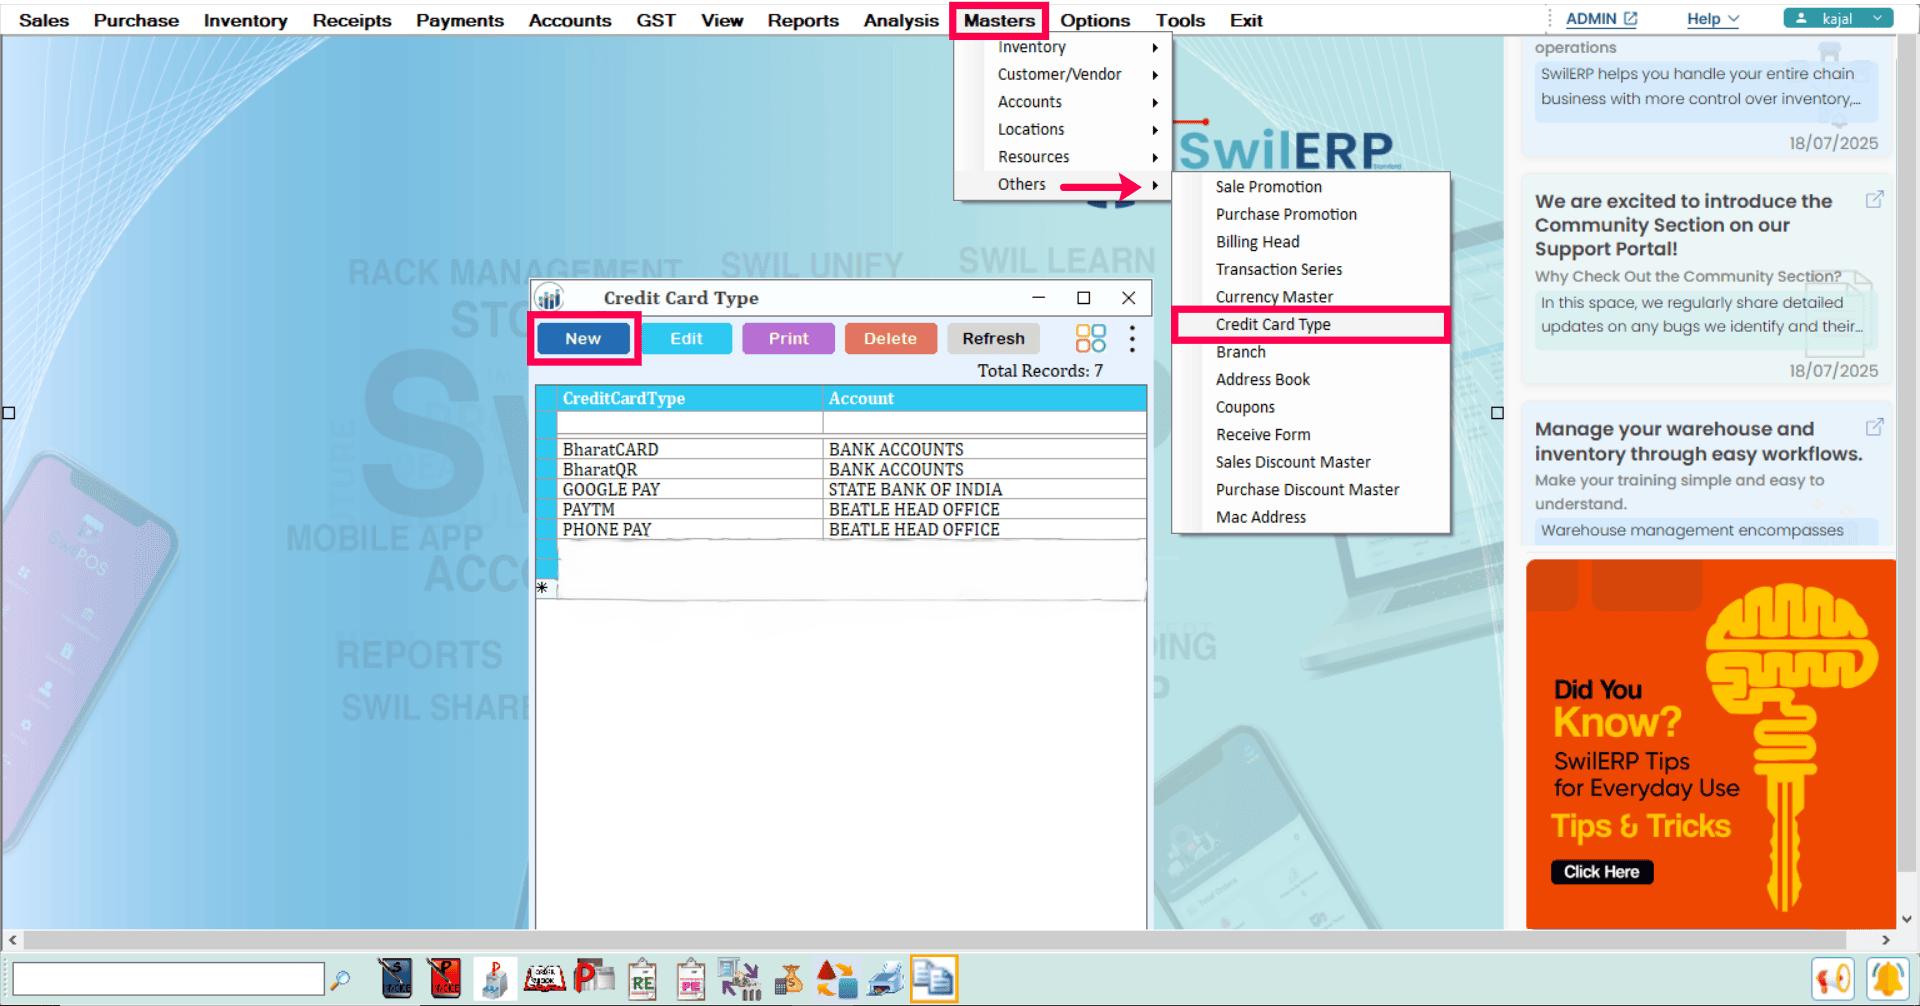The width and height of the screenshot is (1920, 1006).
Task: Open the kajal user dropdown
Action: click(1838, 18)
